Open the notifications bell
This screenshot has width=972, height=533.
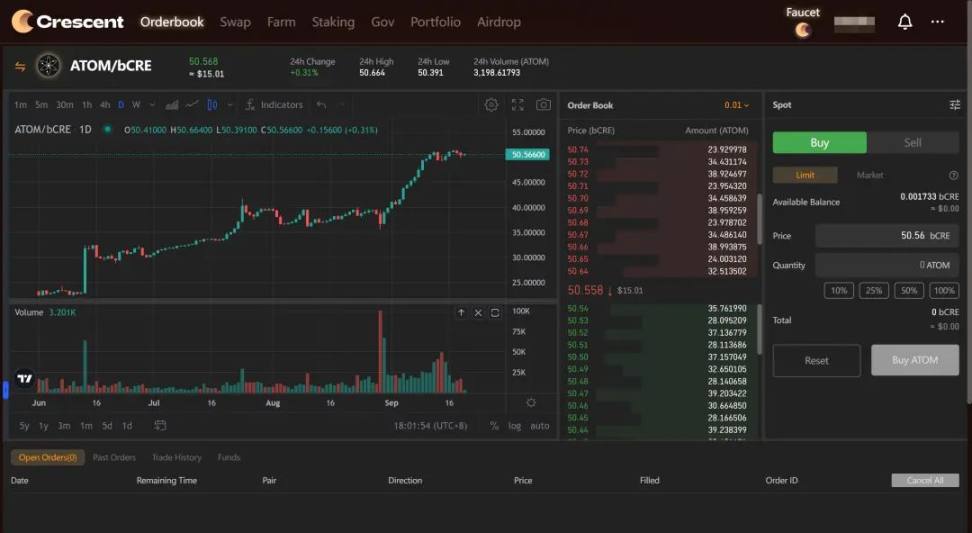905,22
